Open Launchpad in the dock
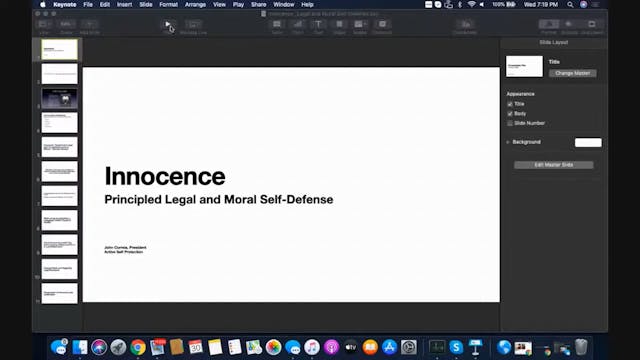The image size is (640, 360). [x=118, y=347]
